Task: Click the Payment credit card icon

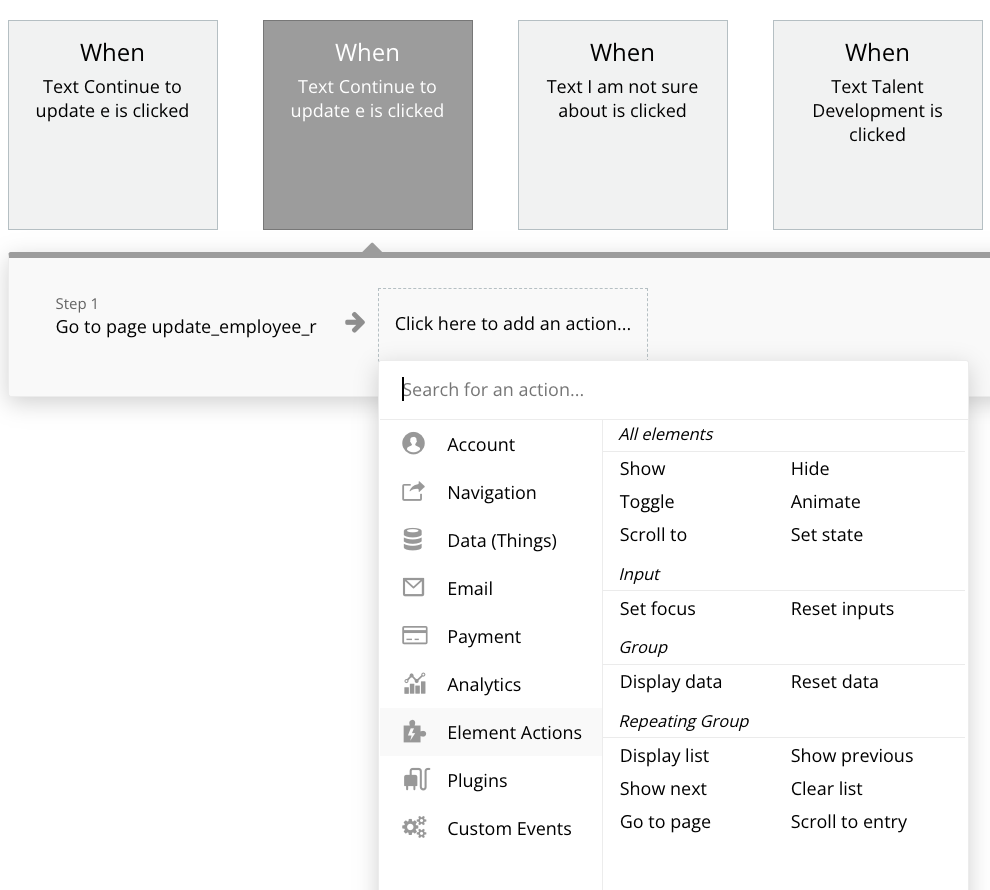Action: pos(414,636)
